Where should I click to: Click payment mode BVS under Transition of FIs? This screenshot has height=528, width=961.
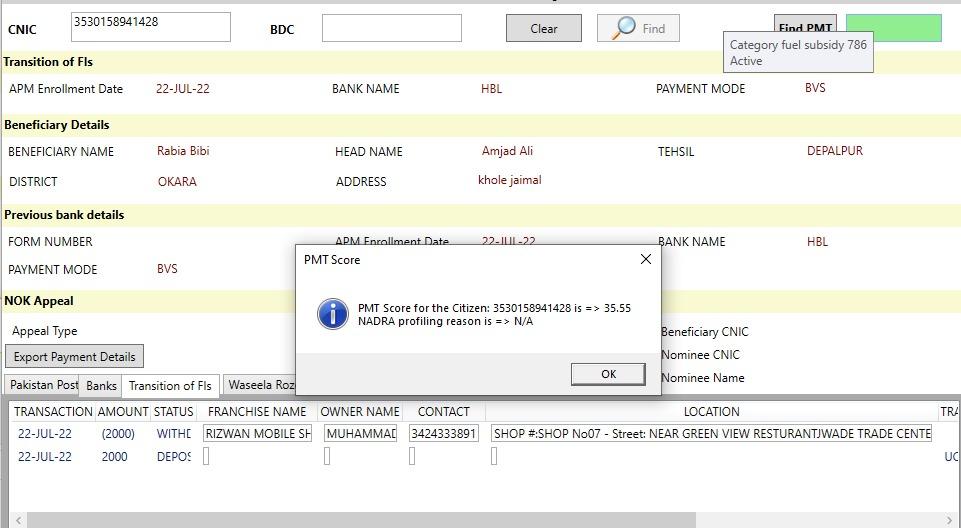(x=815, y=88)
